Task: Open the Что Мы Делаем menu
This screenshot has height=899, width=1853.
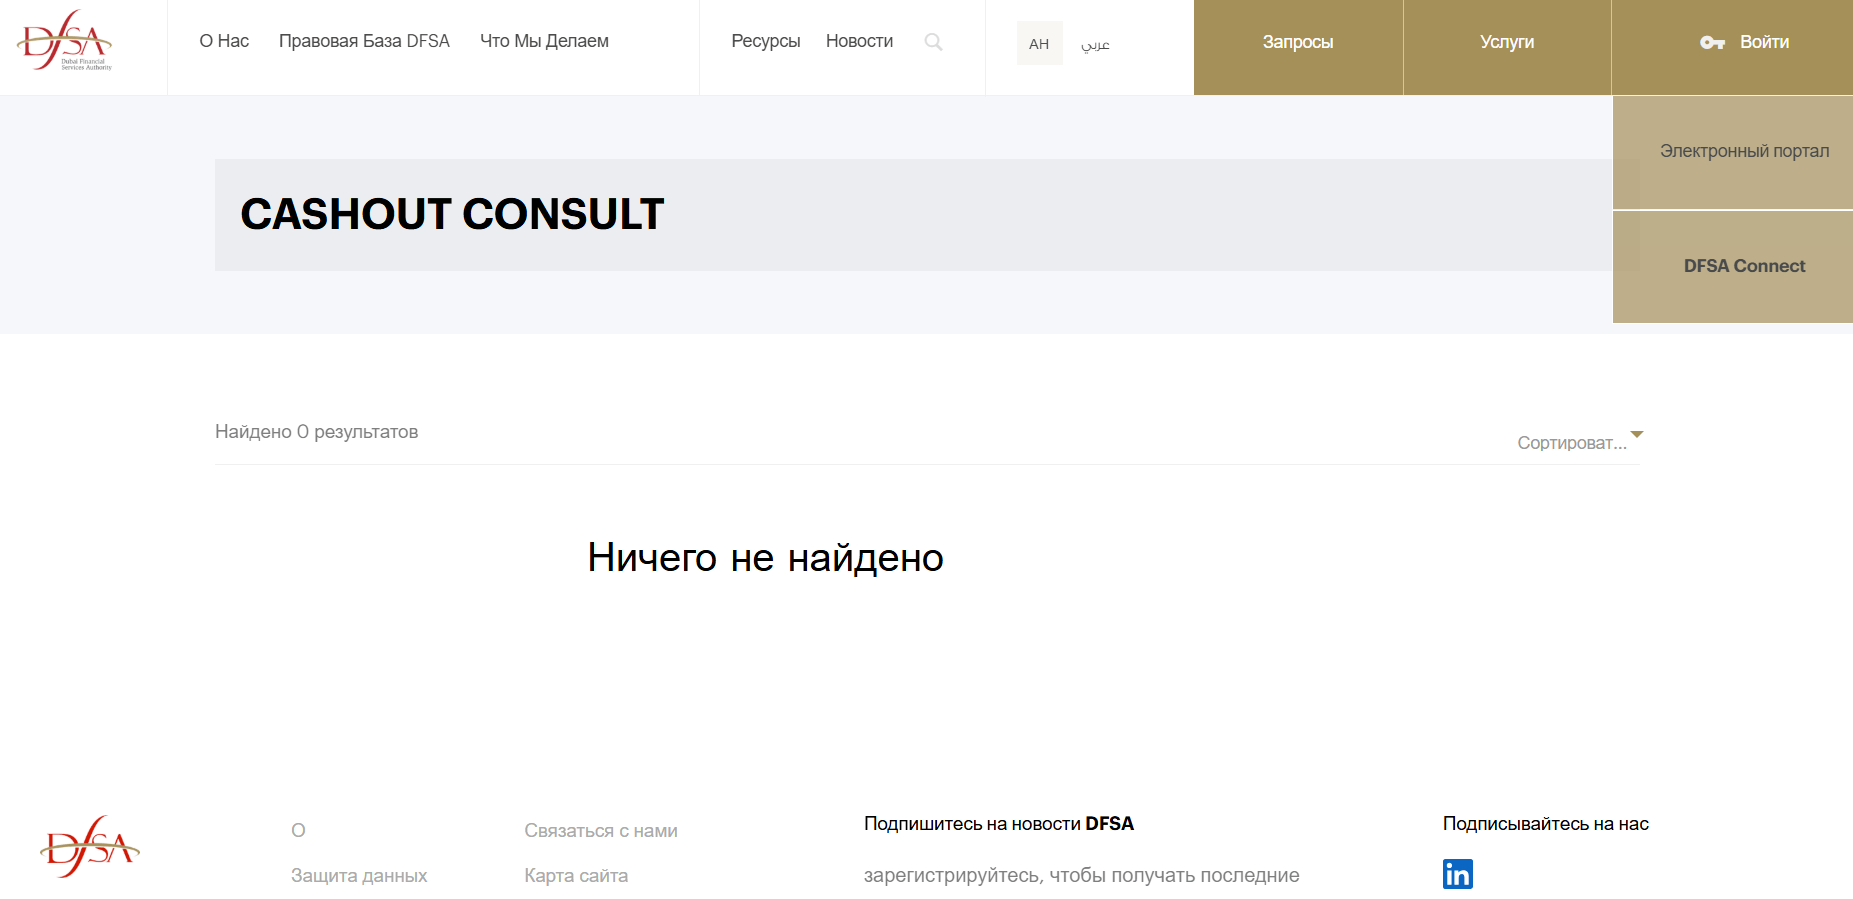Action: tap(544, 41)
